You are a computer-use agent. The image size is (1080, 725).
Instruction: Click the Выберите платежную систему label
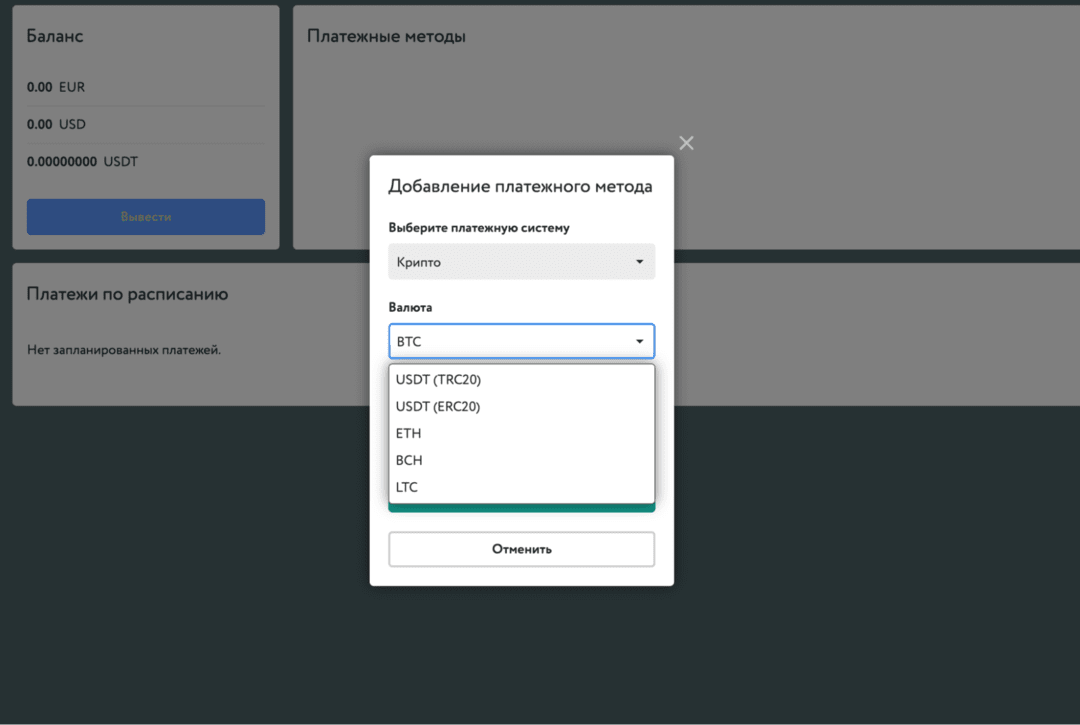click(479, 228)
